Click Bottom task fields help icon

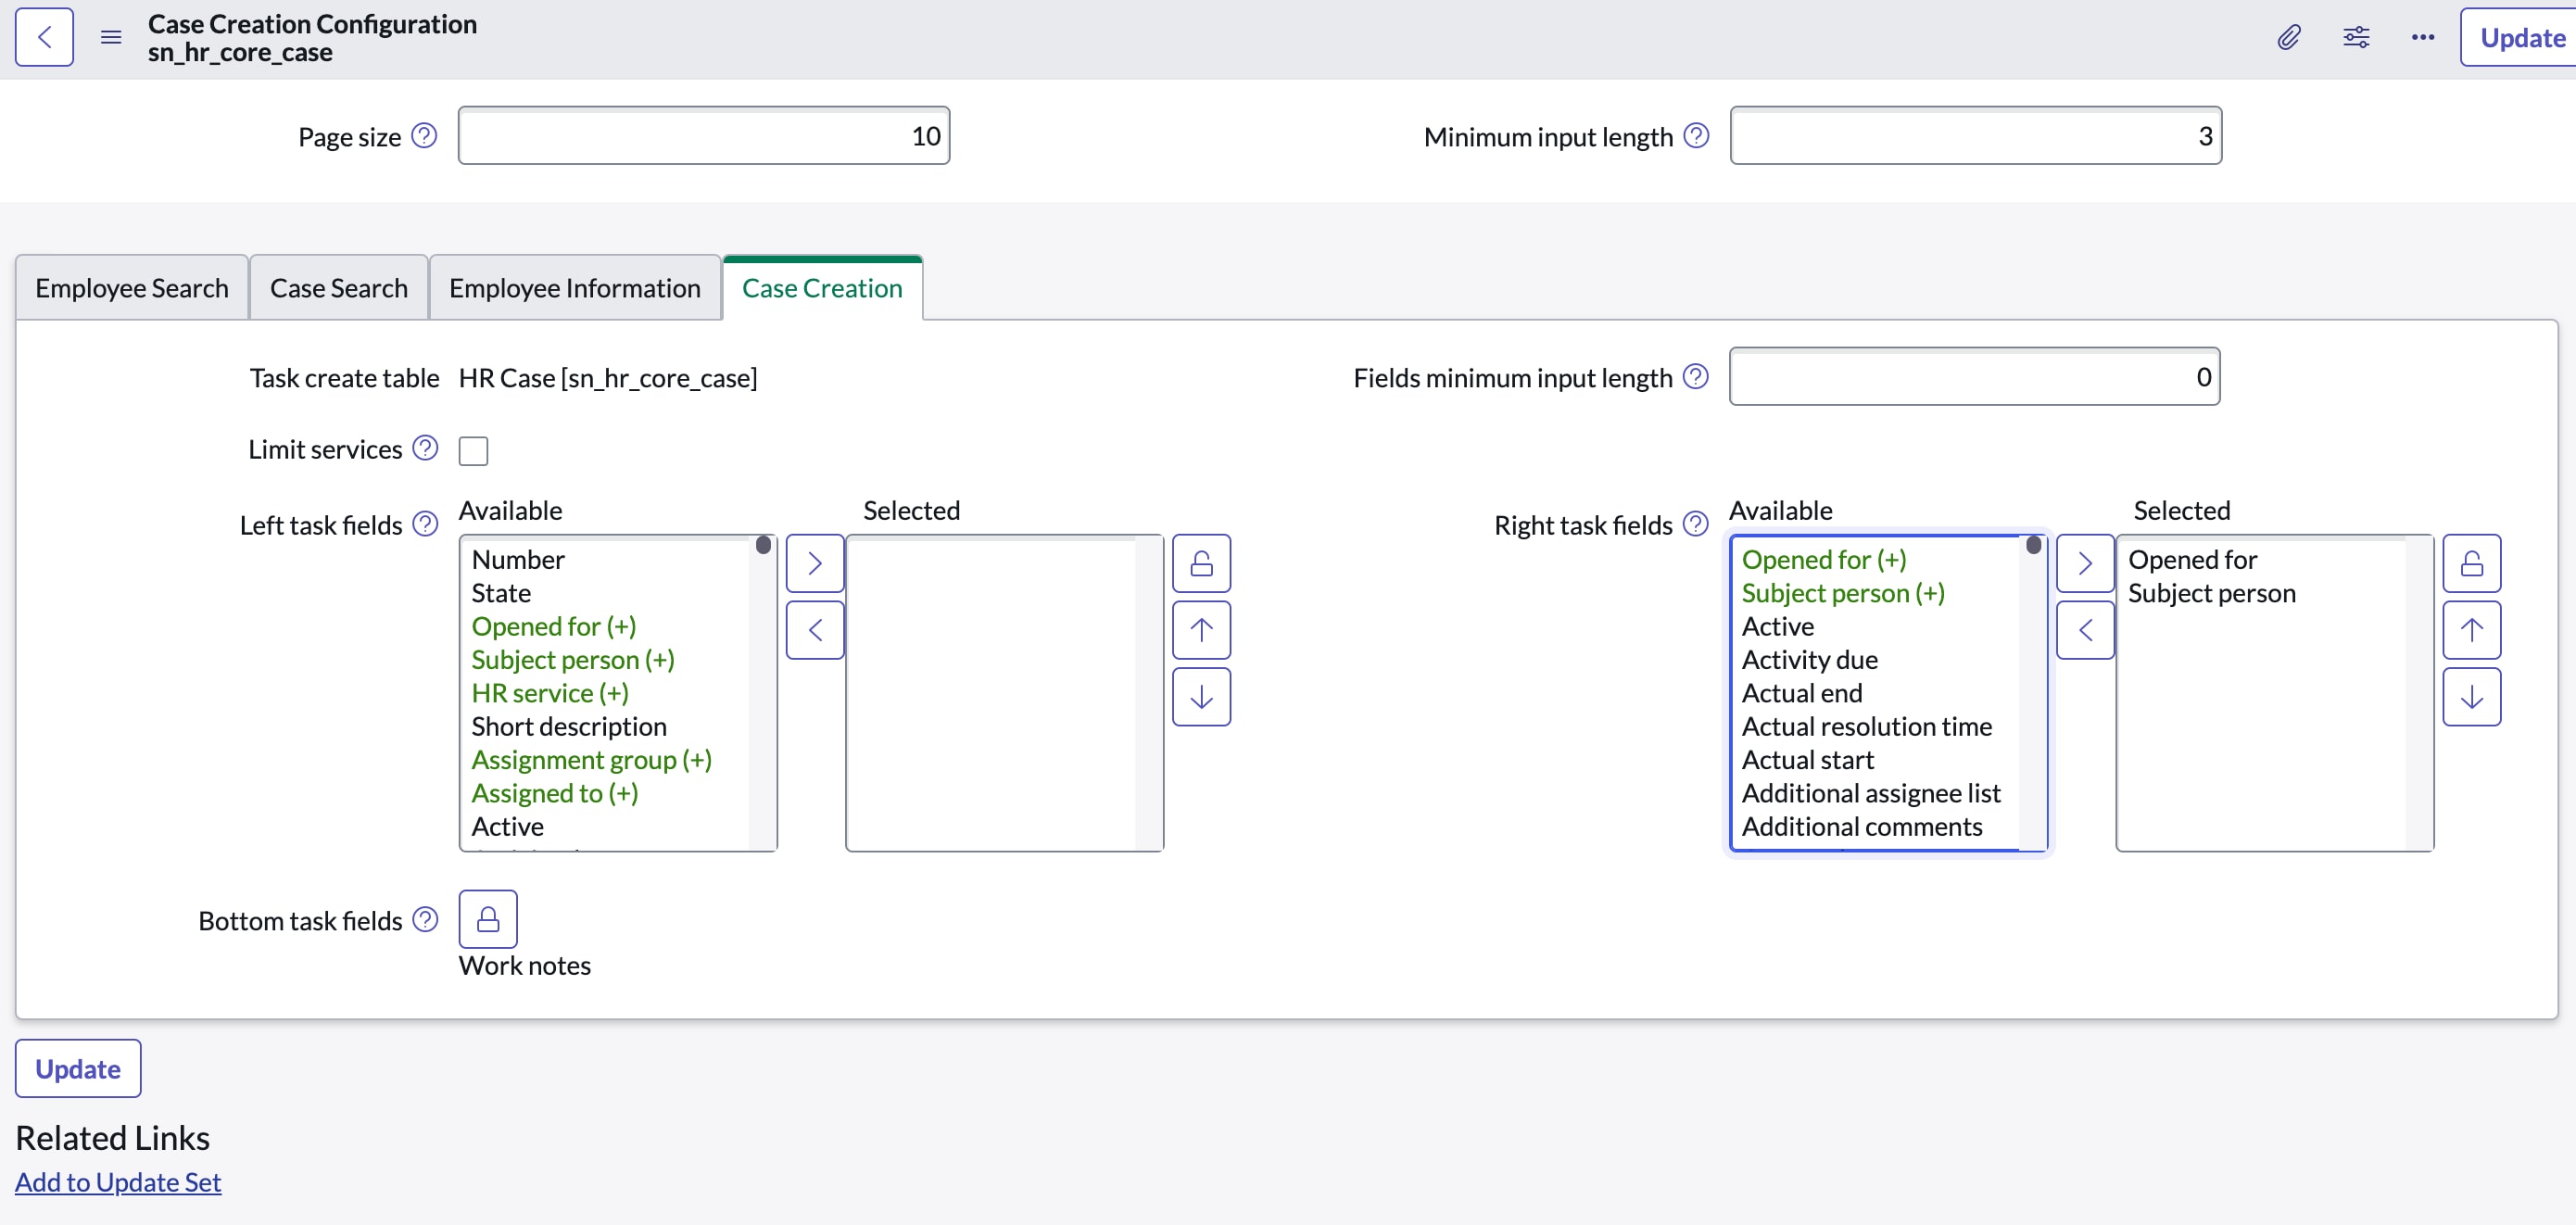coord(425,919)
